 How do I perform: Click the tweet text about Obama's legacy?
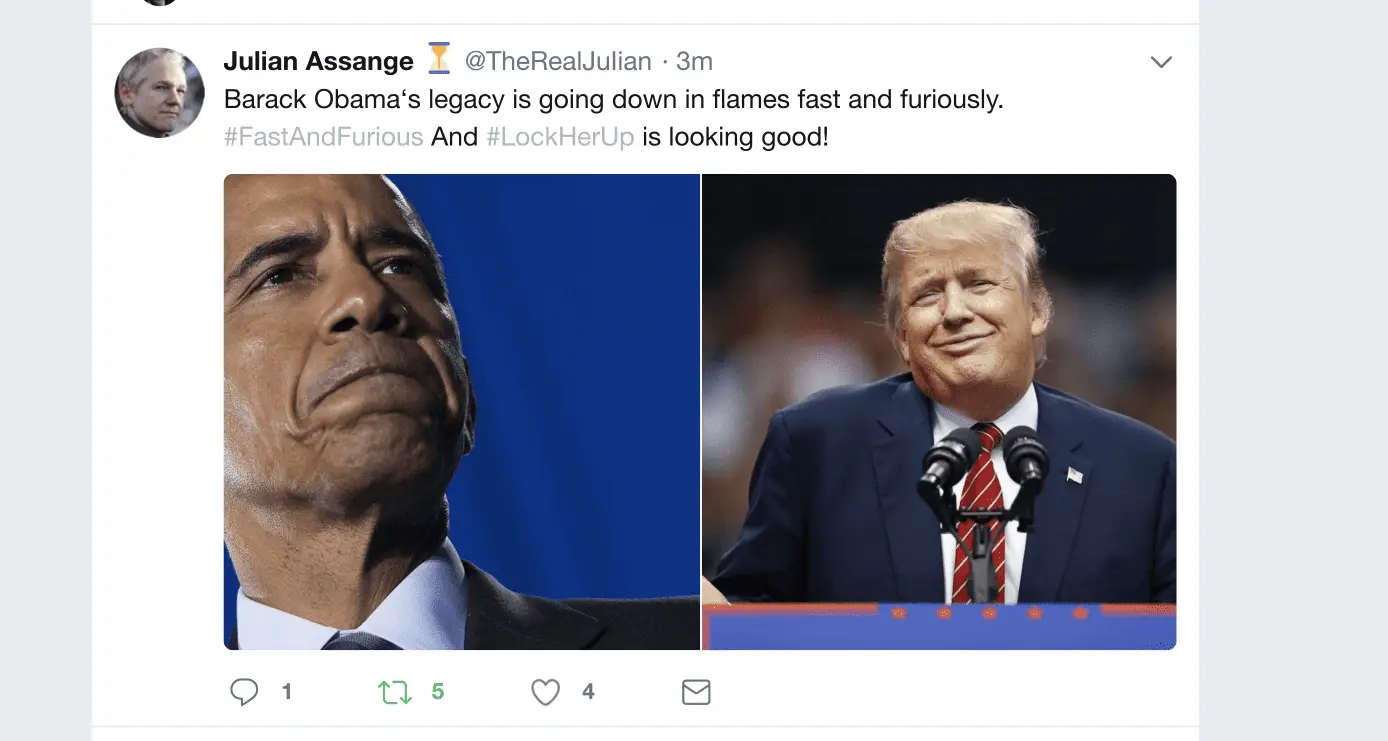coord(613,100)
